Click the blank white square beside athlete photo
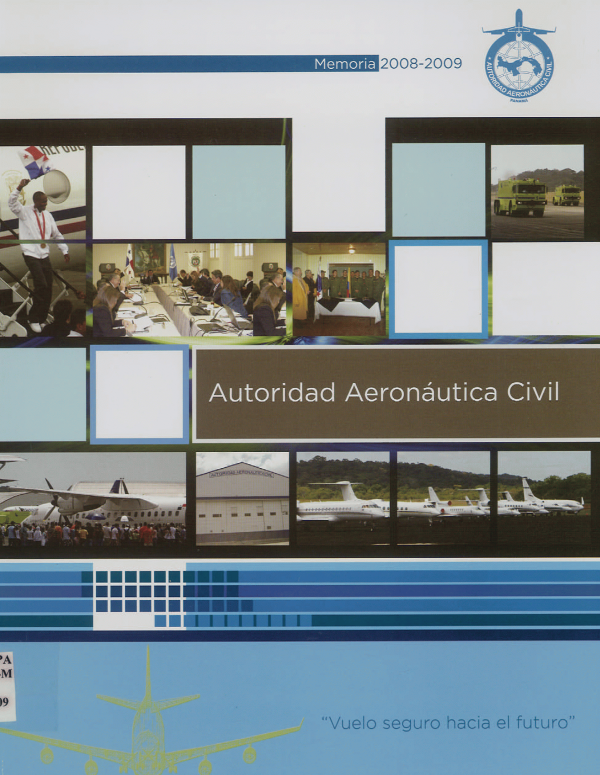 (138, 191)
